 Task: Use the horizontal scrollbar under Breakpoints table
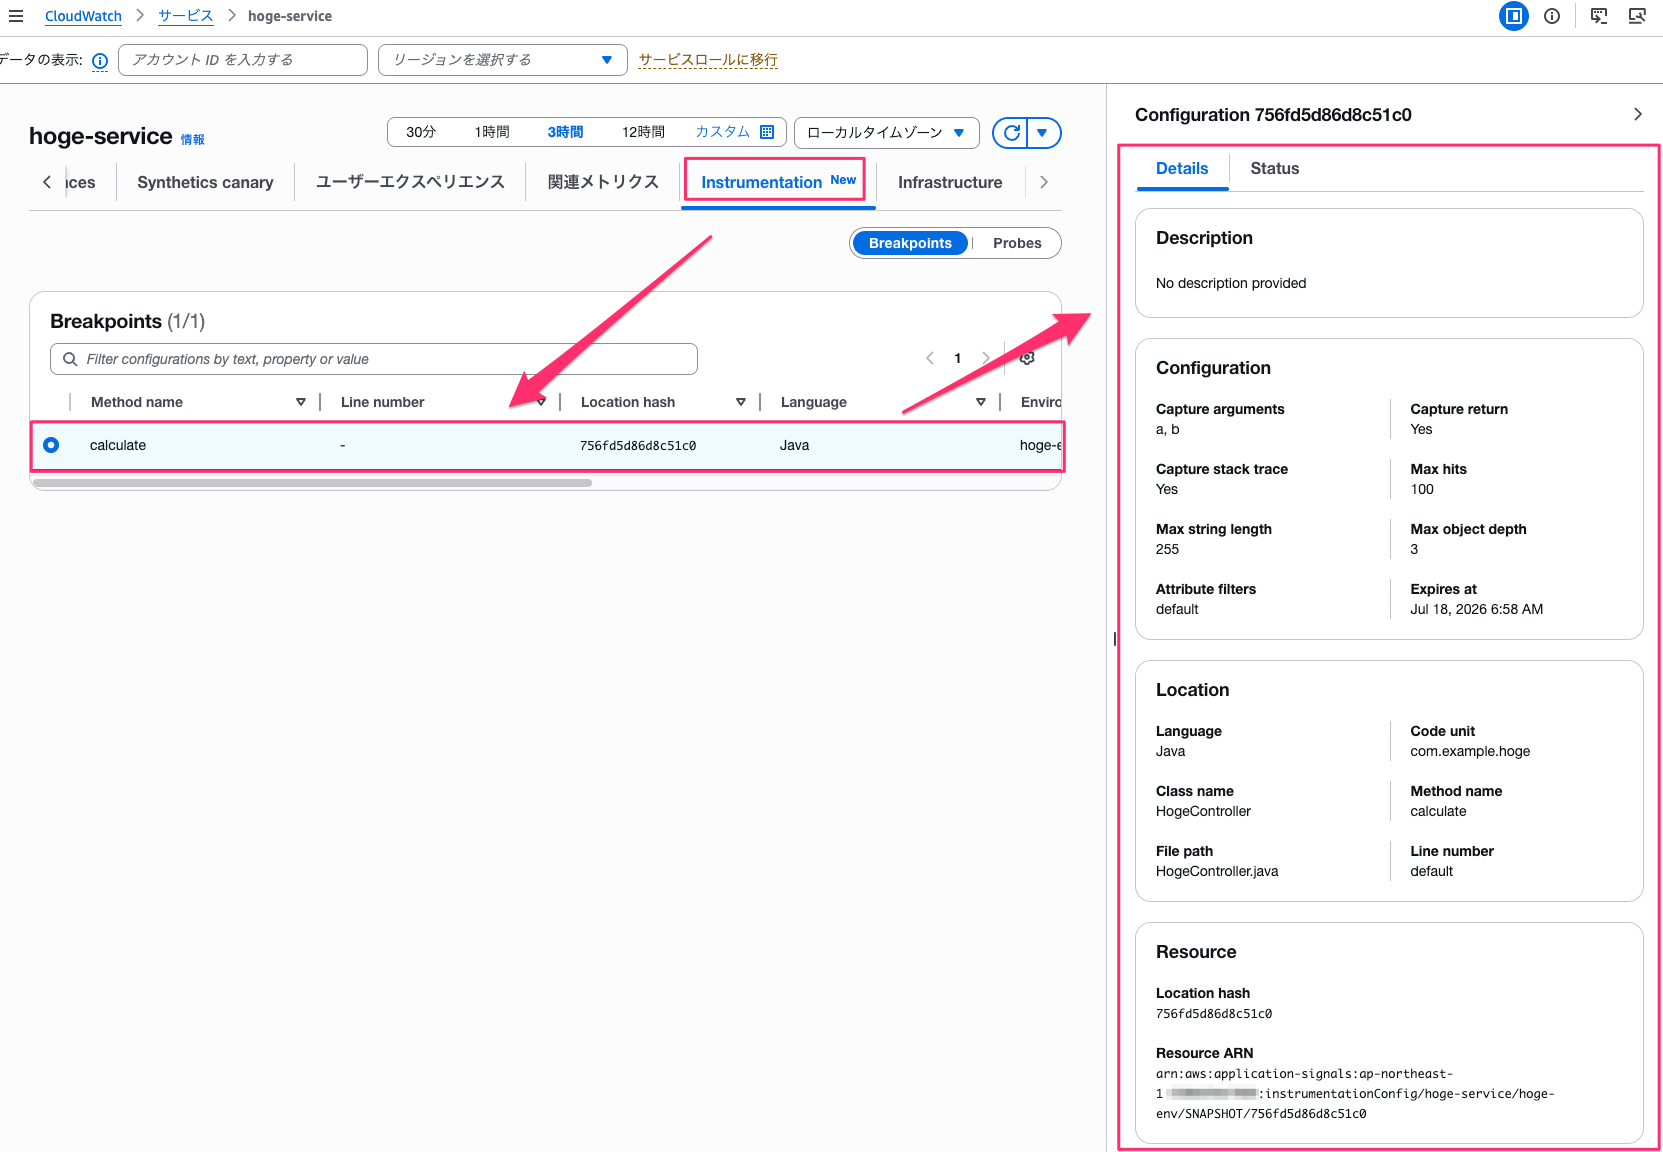312,483
